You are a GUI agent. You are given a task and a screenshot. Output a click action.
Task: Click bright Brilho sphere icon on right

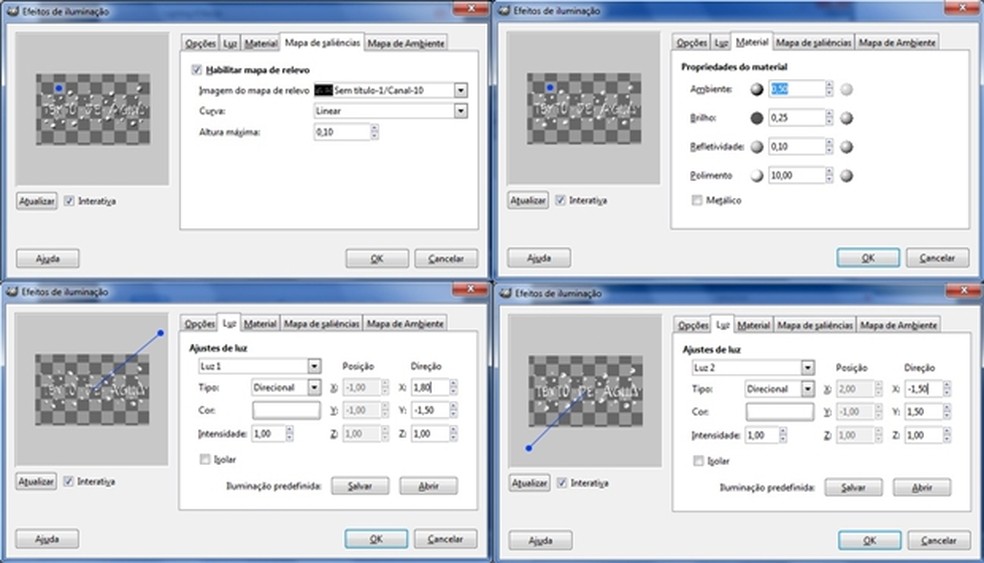[847, 117]
